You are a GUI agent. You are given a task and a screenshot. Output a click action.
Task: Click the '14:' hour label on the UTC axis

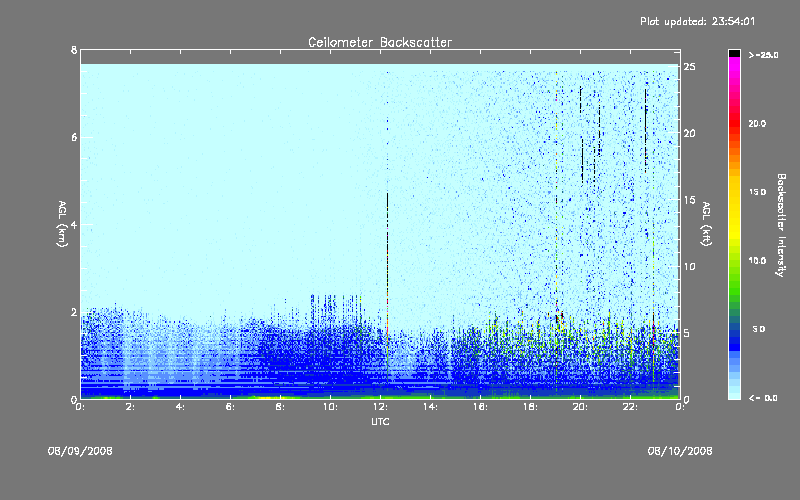[430, 407]
